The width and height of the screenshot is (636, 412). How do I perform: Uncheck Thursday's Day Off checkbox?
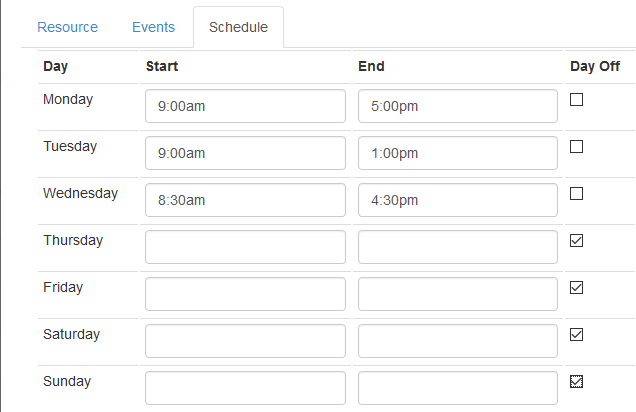(576, 241)
